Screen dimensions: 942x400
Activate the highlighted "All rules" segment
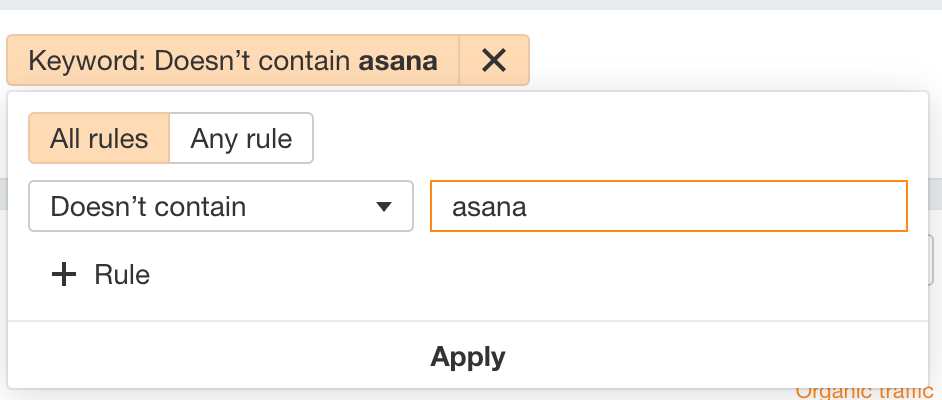click(99, 138)
